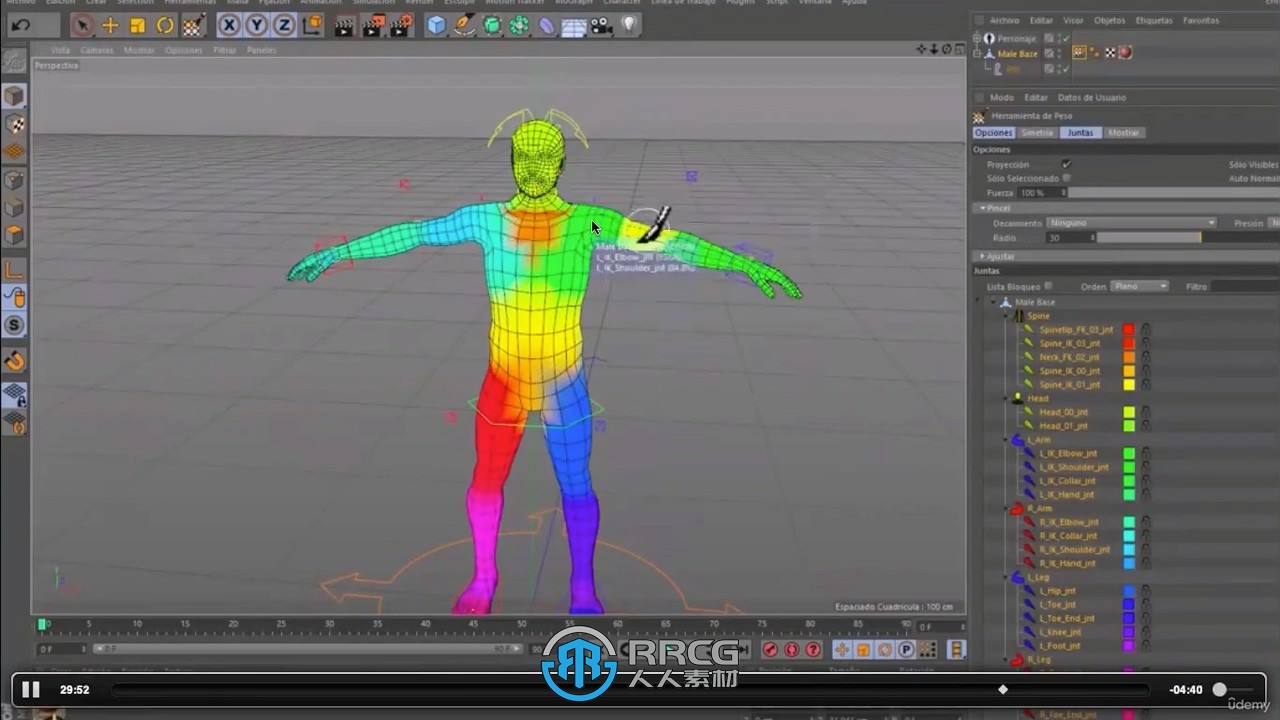Open Render Settings clapperboard gear icon
The height and width of the screenshot is (720, 1280).
(401, 25)
